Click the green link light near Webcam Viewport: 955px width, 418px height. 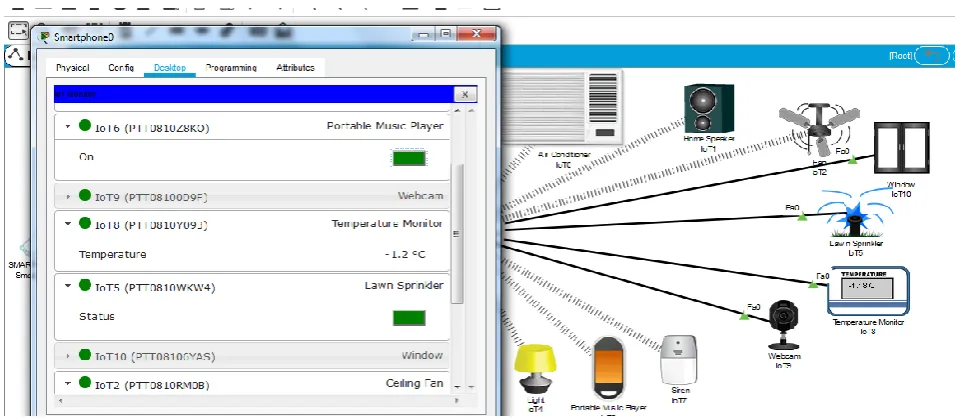tap(744, 316)
